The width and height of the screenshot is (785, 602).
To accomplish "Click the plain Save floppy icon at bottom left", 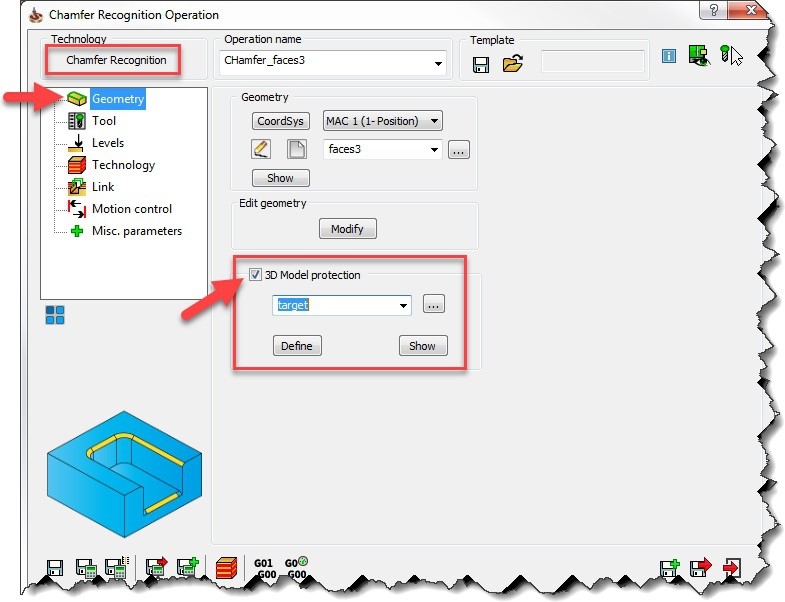I will 55,568.
